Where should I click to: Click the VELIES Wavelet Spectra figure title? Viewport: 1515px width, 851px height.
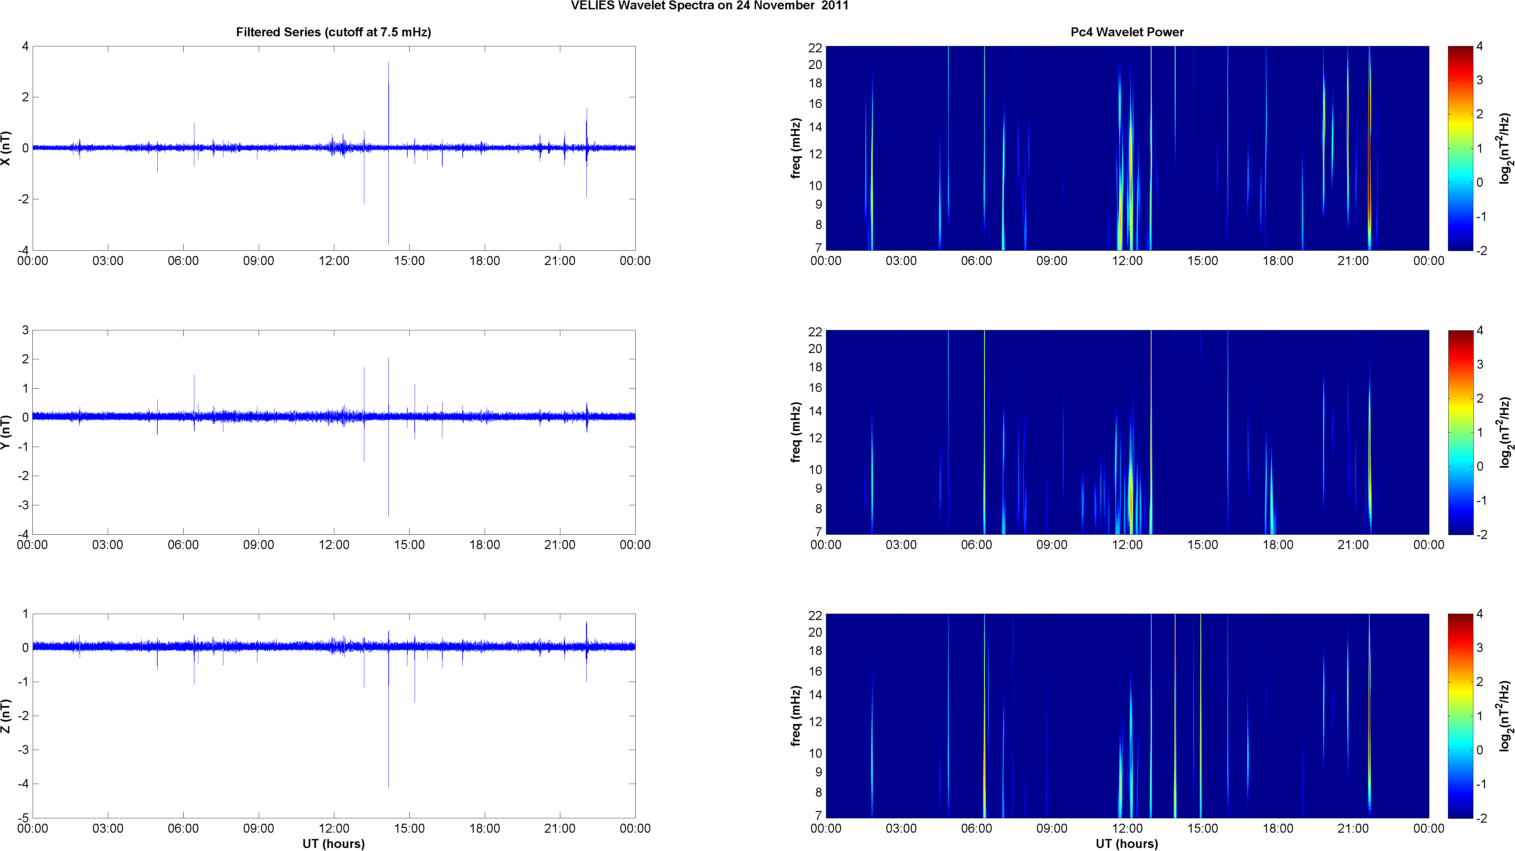coord(709,6)
